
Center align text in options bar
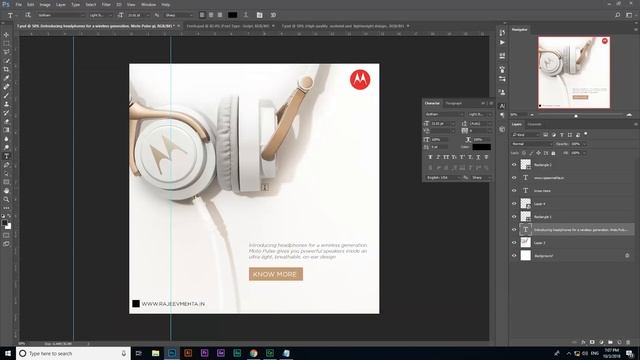click(211, 15)
